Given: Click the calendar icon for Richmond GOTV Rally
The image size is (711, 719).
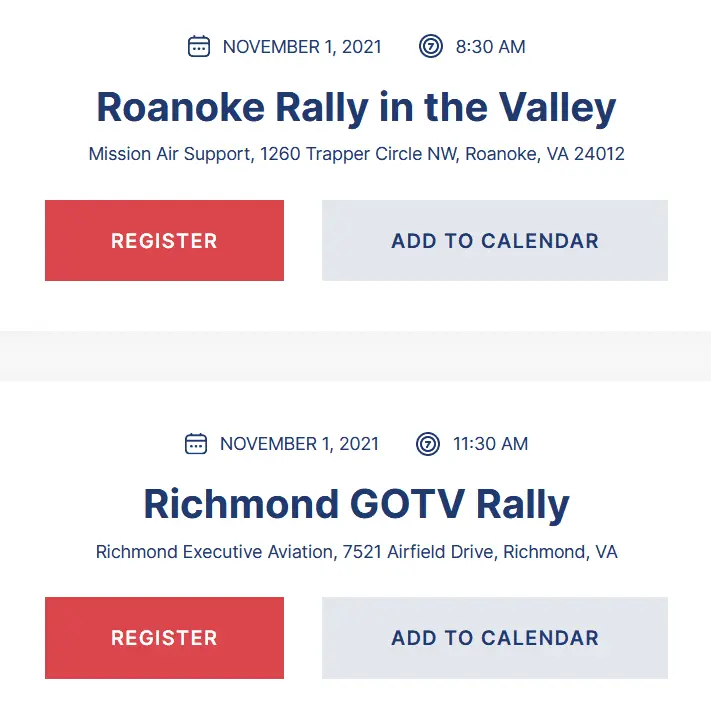Looking at the screenshot, I should coord(196,444).
